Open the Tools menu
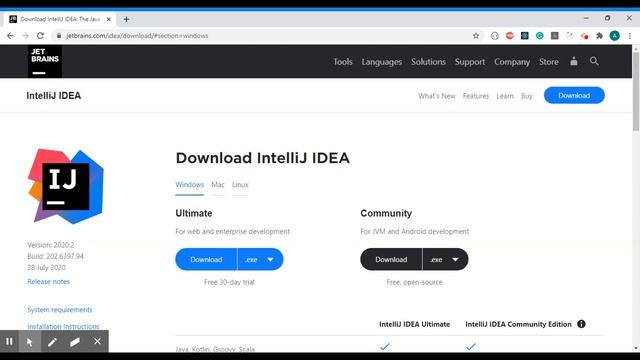The height and width of the screenshot is (360, 640). pyautogui.click(x=342, y=62)
